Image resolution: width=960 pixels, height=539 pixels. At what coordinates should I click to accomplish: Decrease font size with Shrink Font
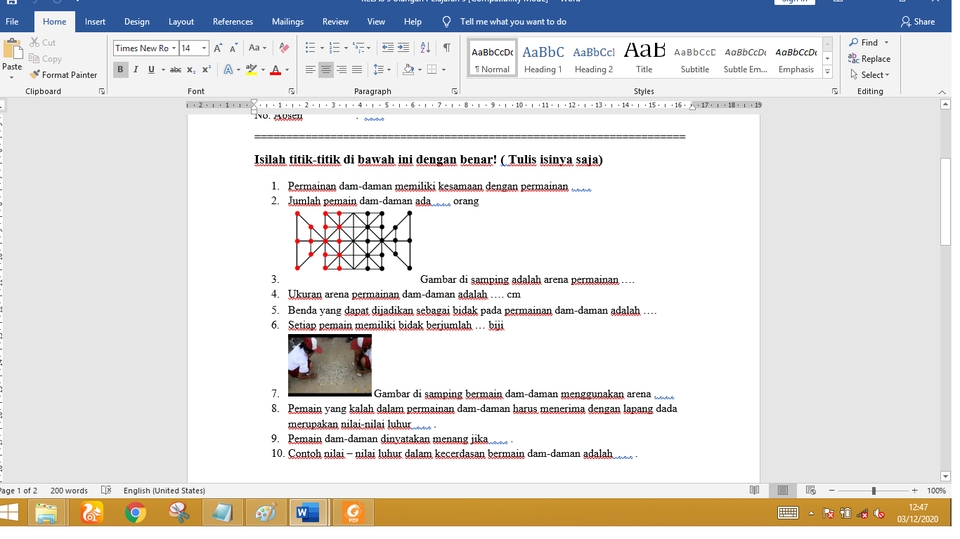coord(233,48)
